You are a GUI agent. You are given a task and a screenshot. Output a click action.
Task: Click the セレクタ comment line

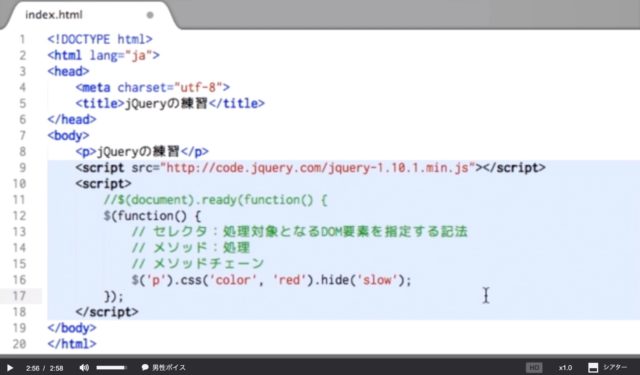(300, 232)
